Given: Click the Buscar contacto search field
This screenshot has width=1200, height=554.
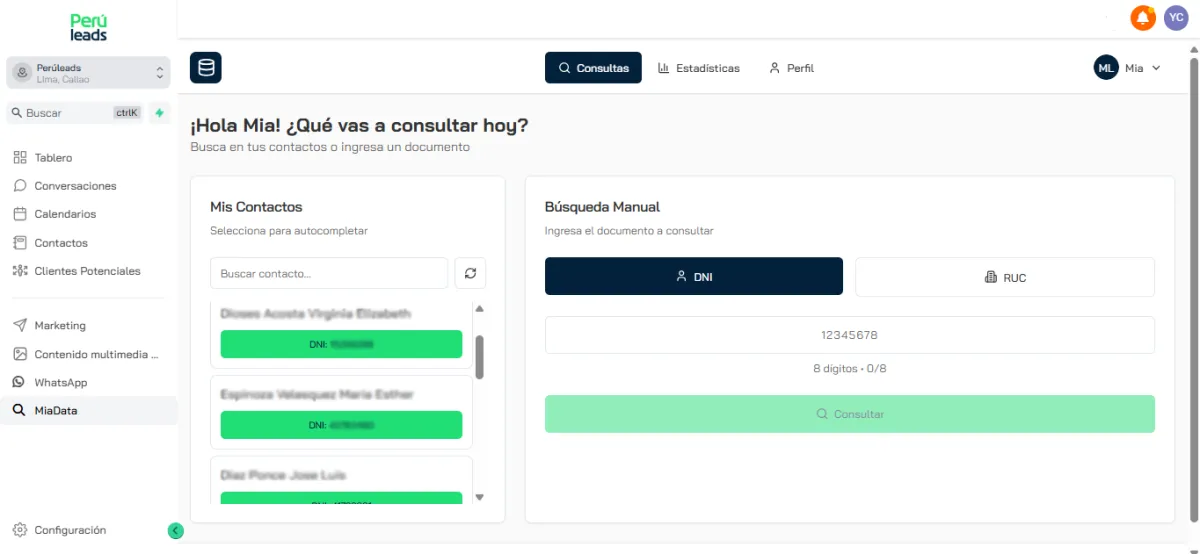Looking at the screenshot, I should [328, 273].
